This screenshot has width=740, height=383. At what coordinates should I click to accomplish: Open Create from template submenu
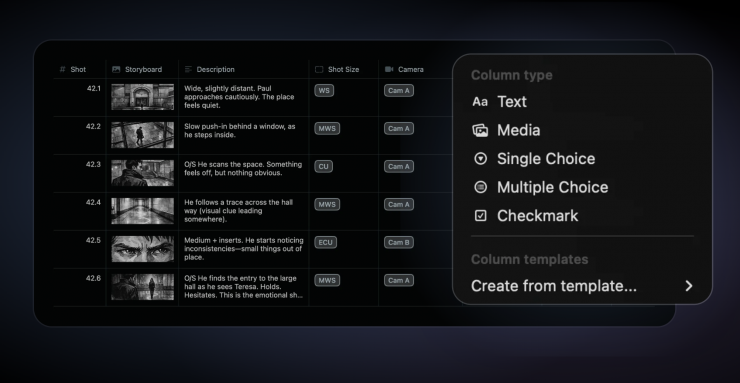tap(582, 286)
